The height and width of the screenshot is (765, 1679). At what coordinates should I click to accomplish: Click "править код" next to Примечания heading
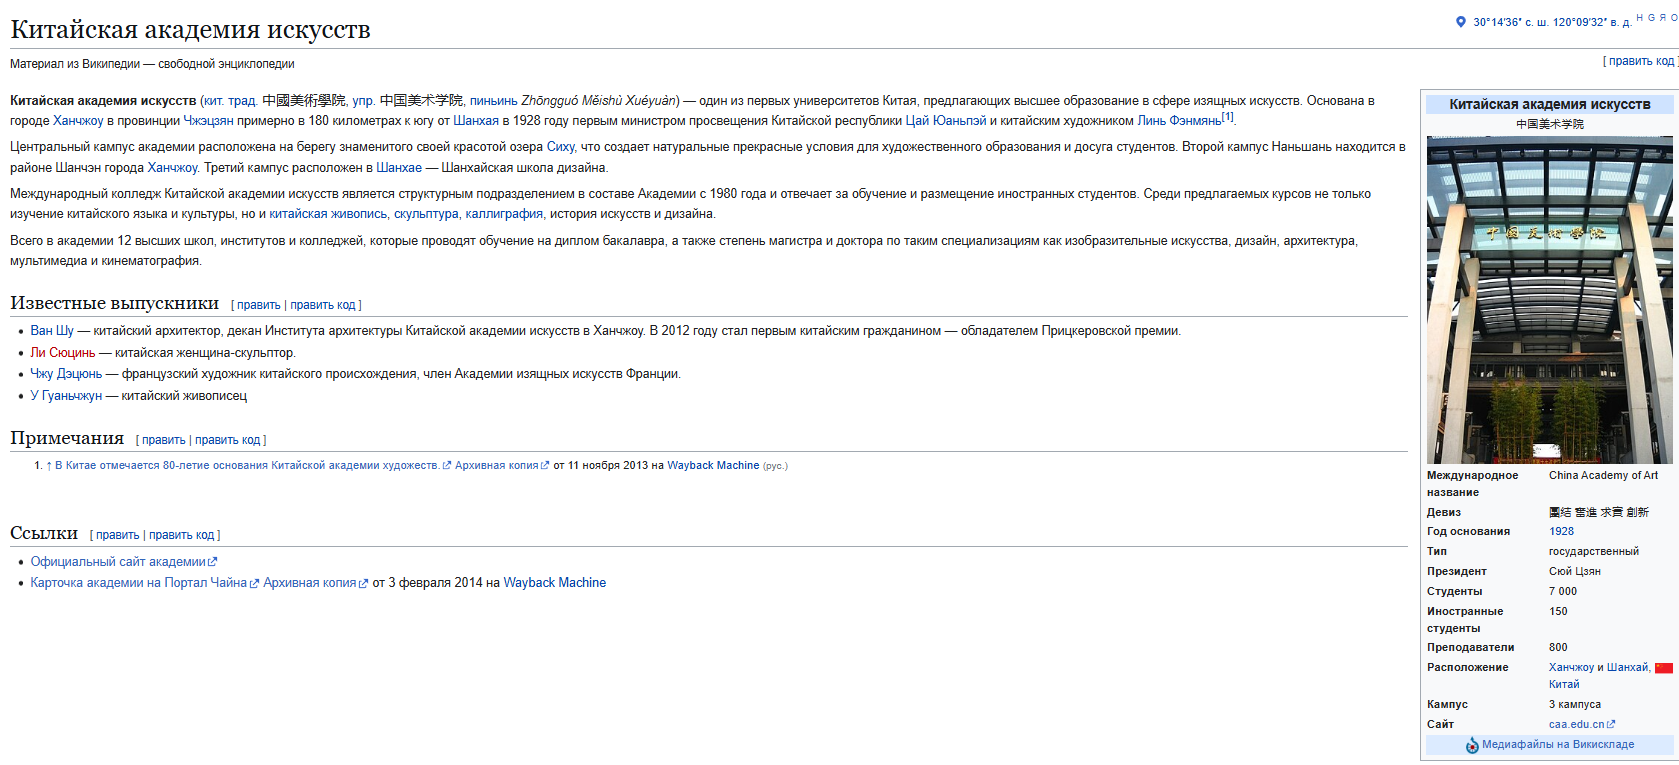point(227,440)
